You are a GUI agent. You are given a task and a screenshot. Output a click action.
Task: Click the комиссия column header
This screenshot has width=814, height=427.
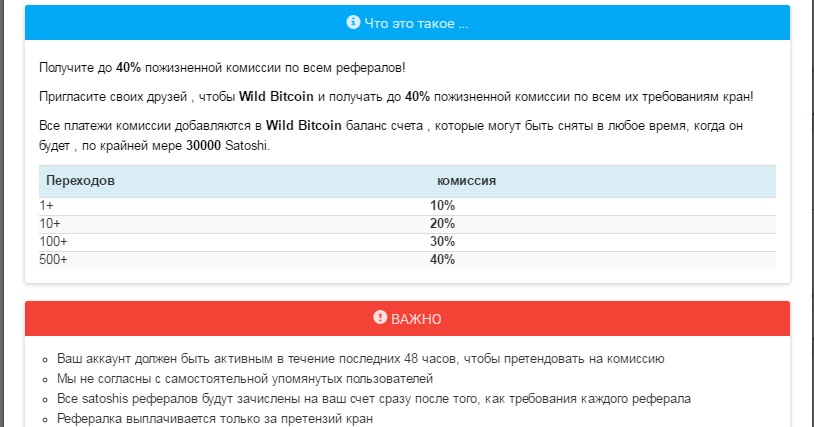click(x=467, y=181)
